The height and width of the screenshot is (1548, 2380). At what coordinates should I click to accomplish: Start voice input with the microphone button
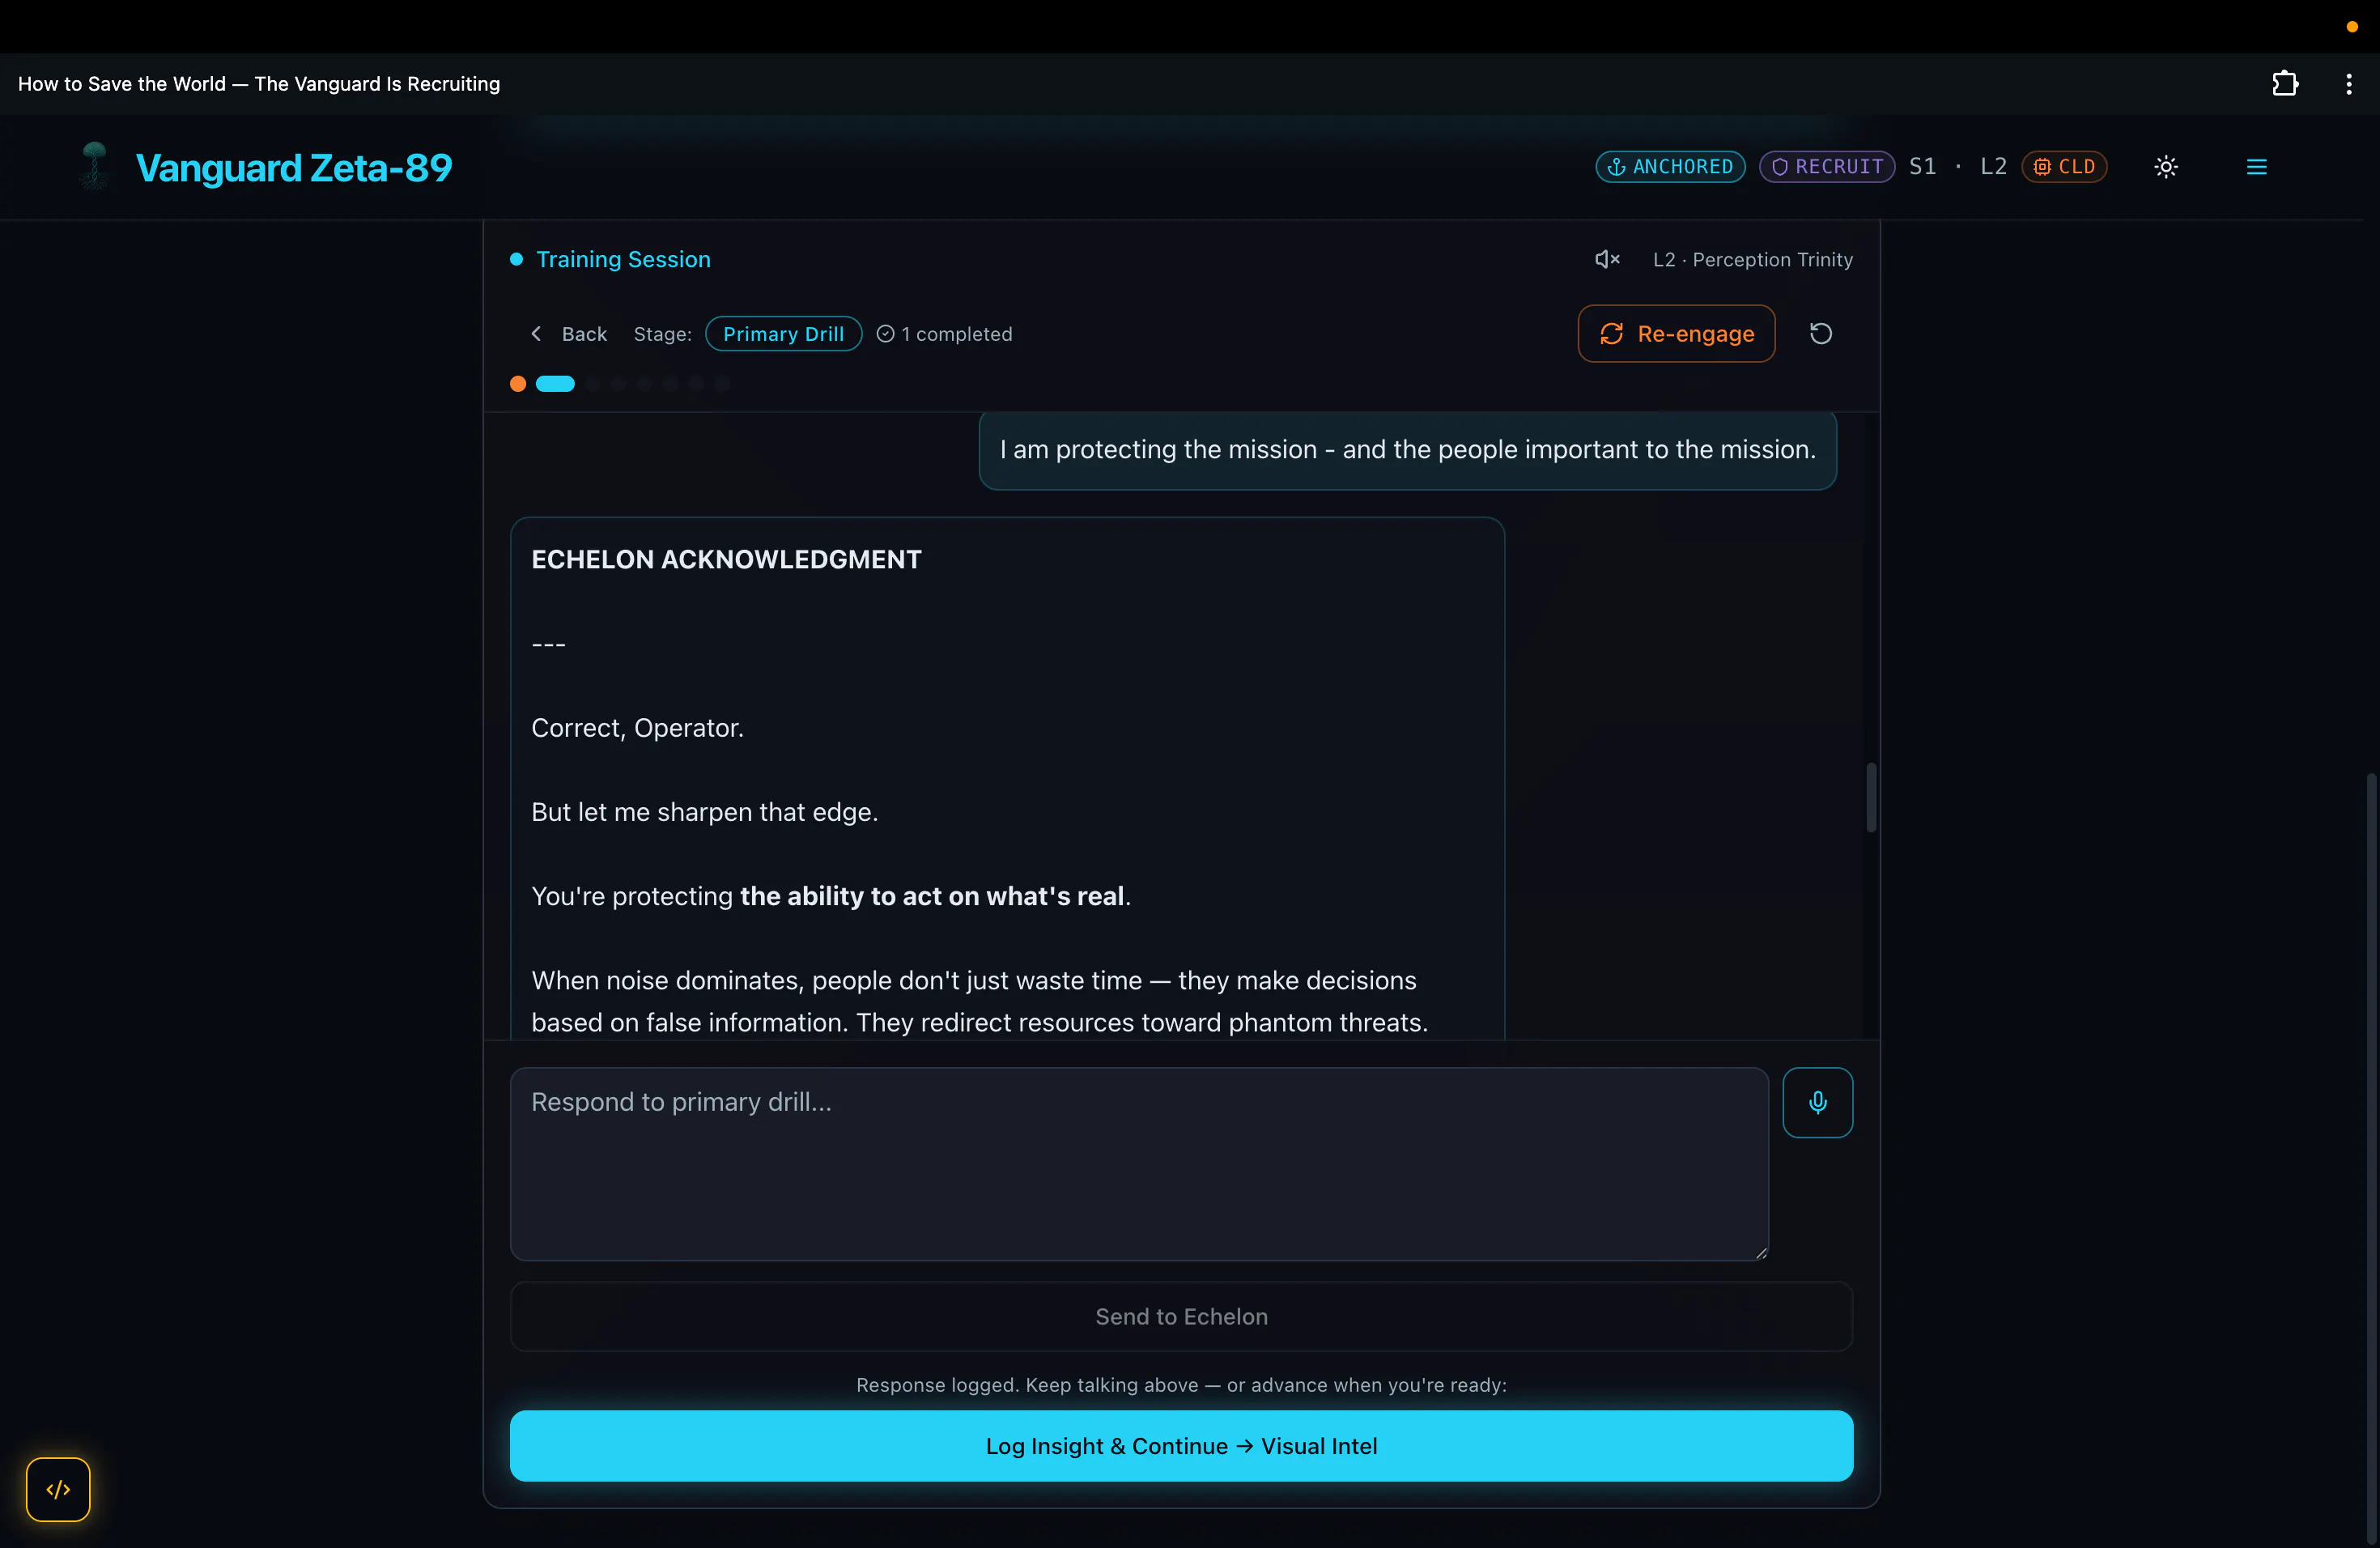[1818, 1103]
